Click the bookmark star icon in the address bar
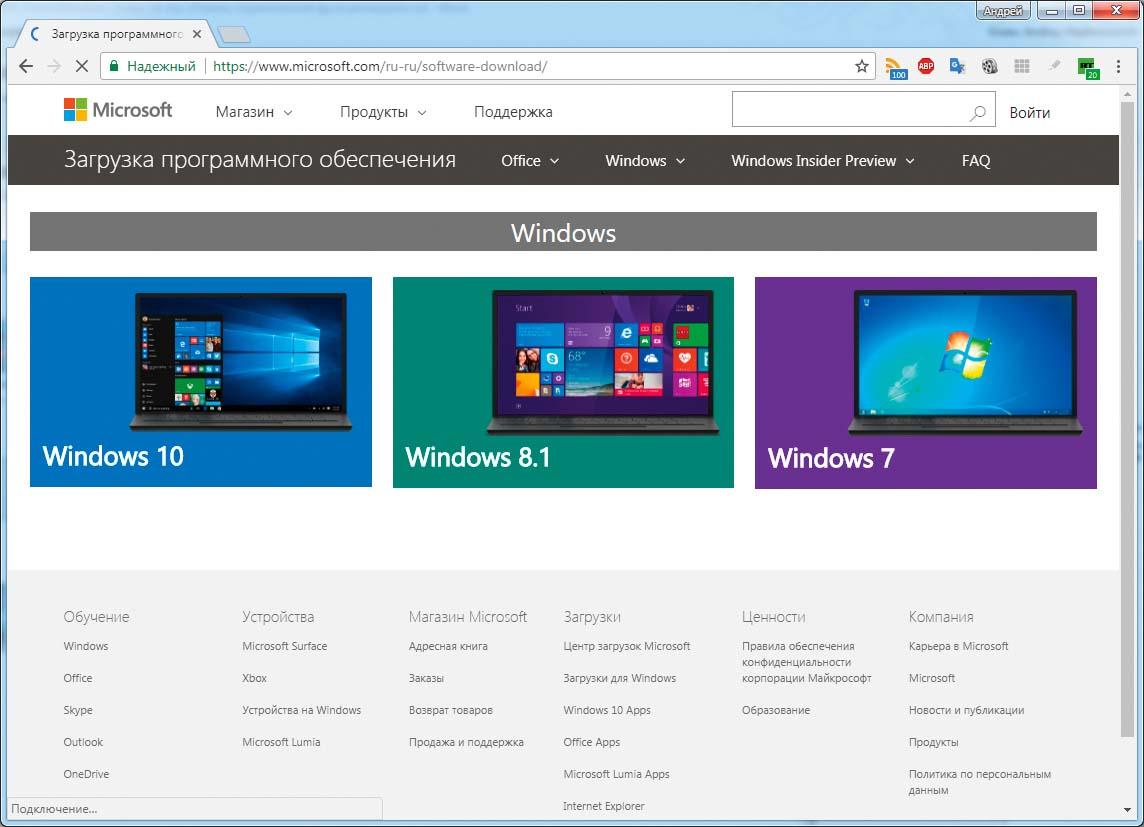The image size is (1144, 827). coord(861,67)
